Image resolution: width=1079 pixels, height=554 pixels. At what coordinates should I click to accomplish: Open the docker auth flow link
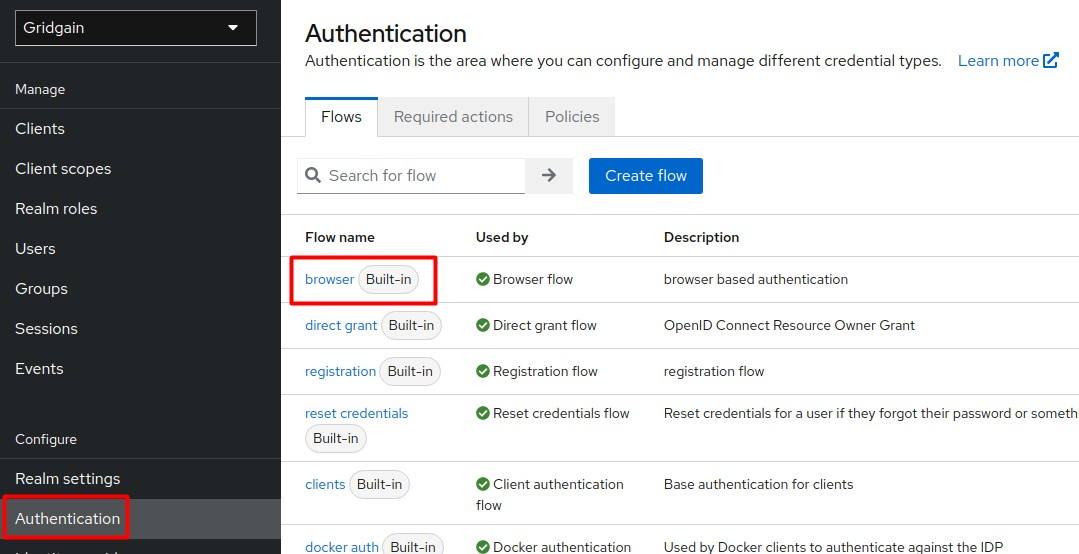coord(342,547)
